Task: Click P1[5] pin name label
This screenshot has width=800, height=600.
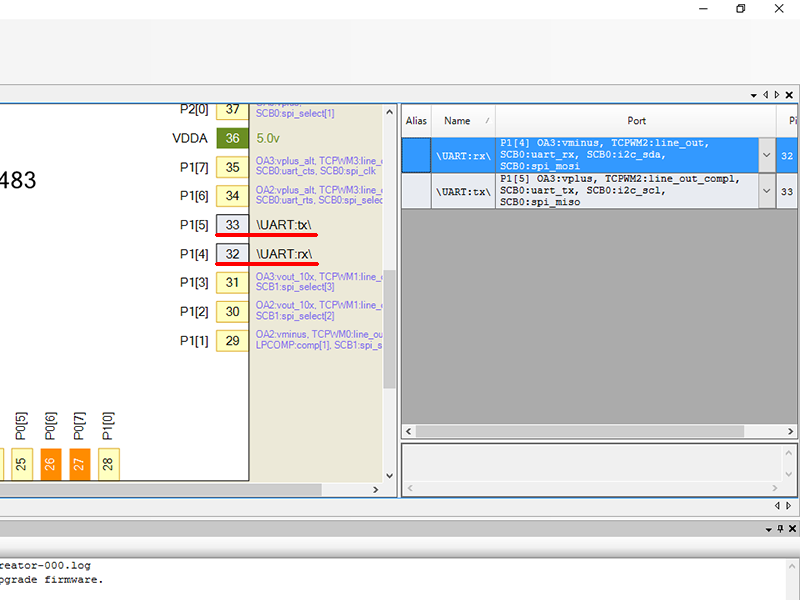Action: pos(194,225)
